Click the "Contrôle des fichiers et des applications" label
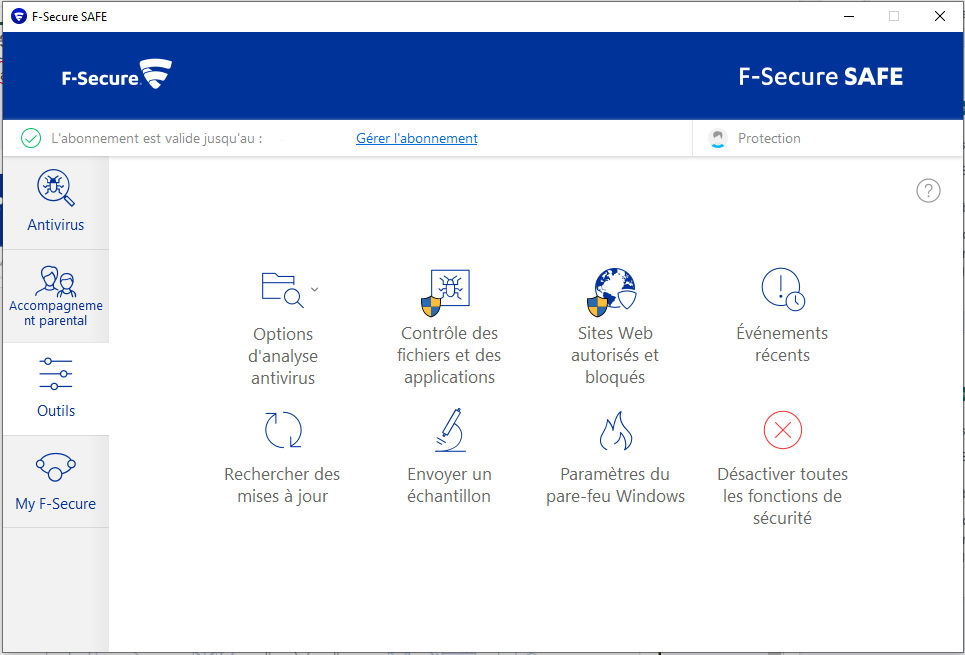 (449, 355)
